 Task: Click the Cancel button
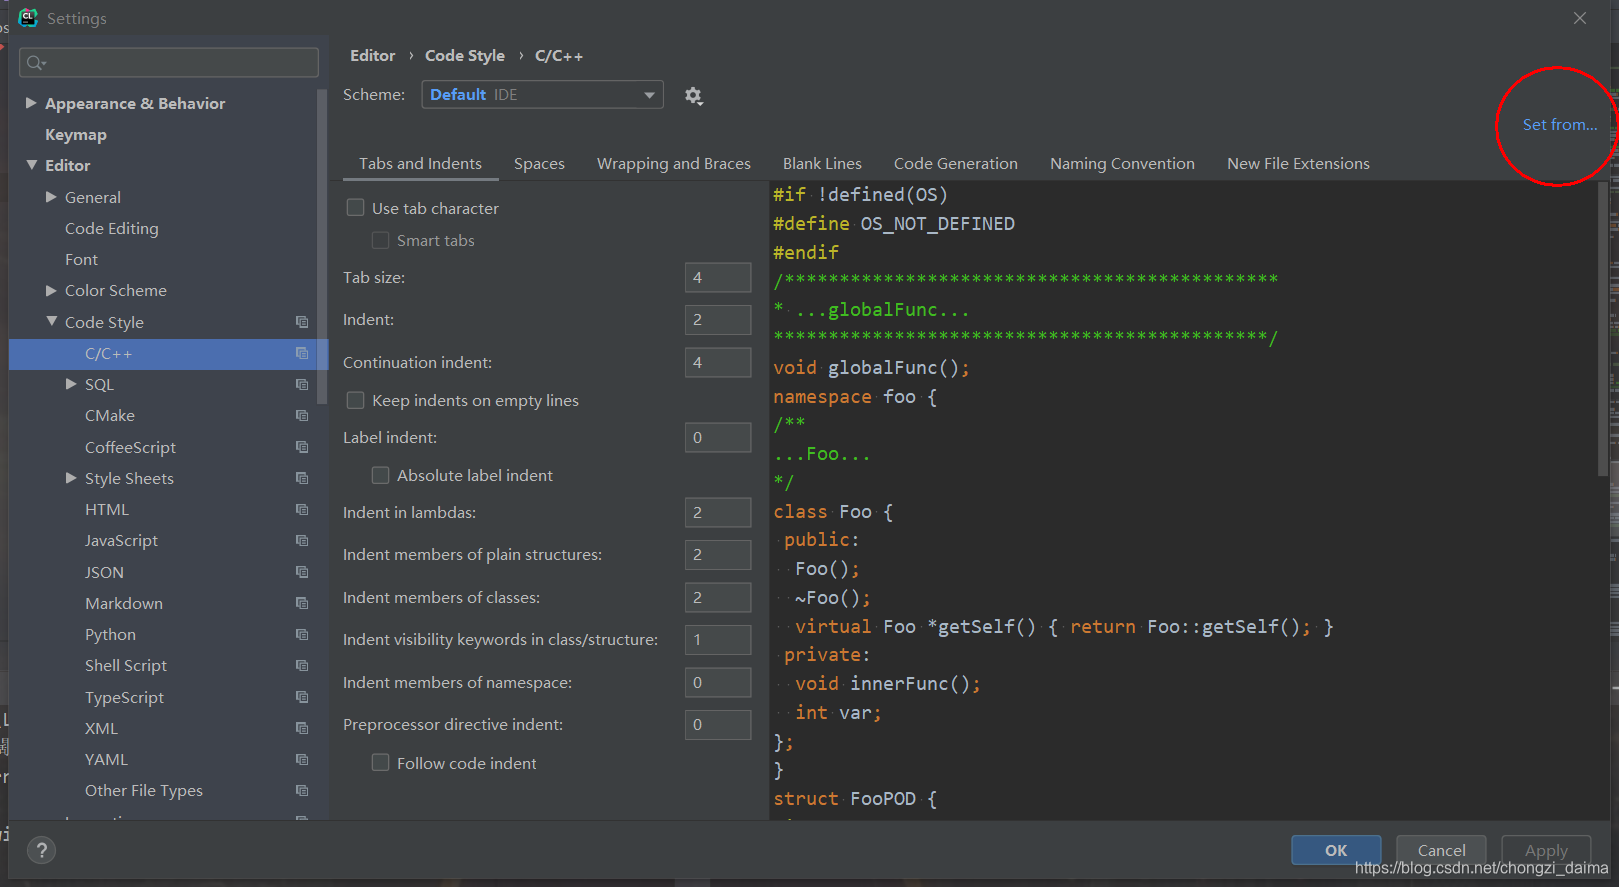pyautogui.click(x=1441, y=850)
